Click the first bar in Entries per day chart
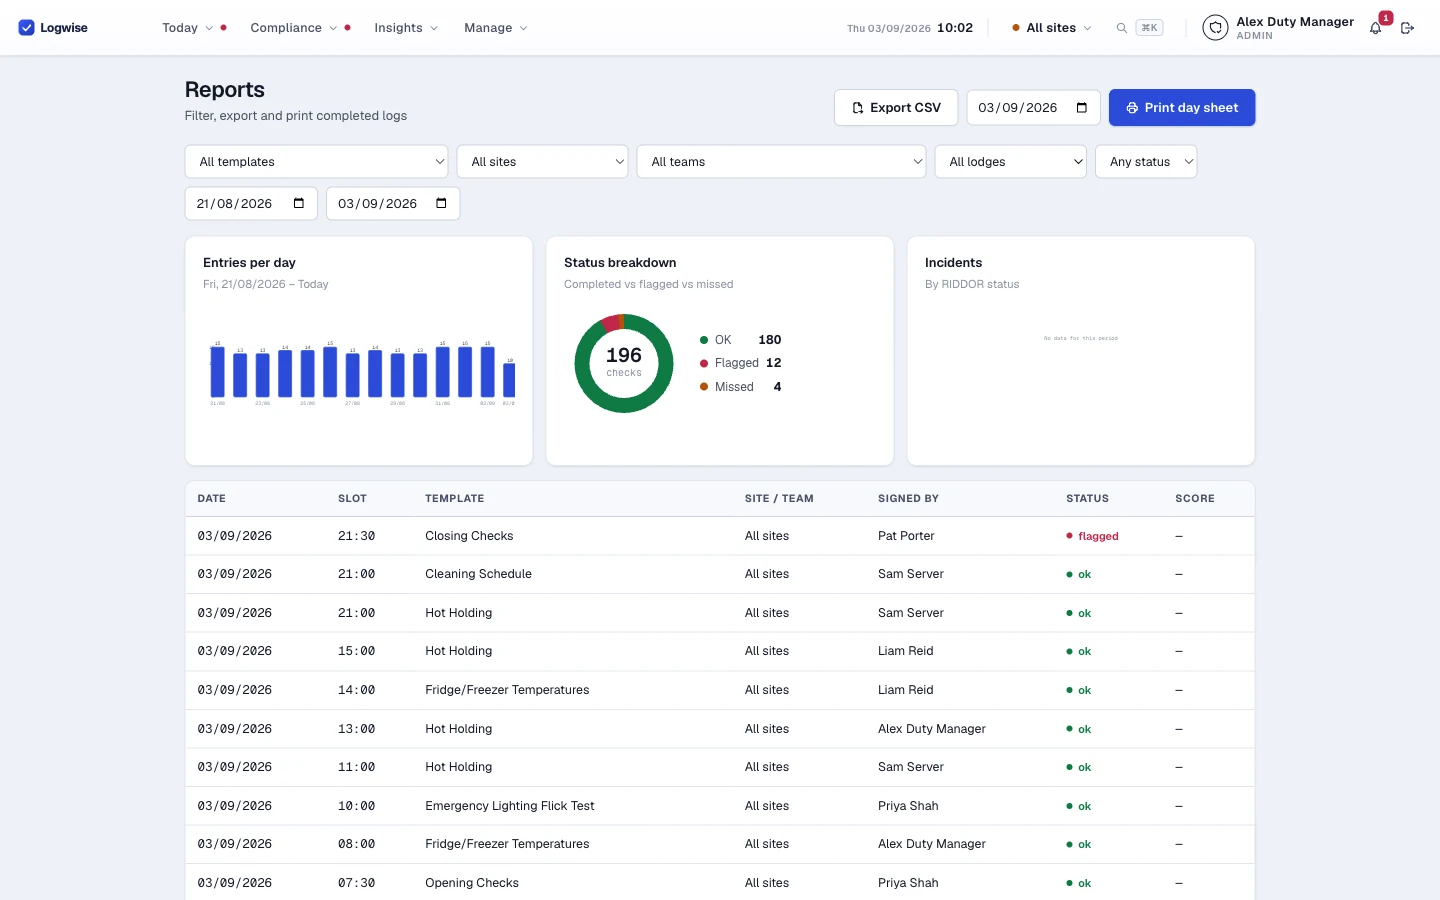Image resolution: width=1440 pixels, height=900 pixels. pyautogui.click(x=217, y=372)
